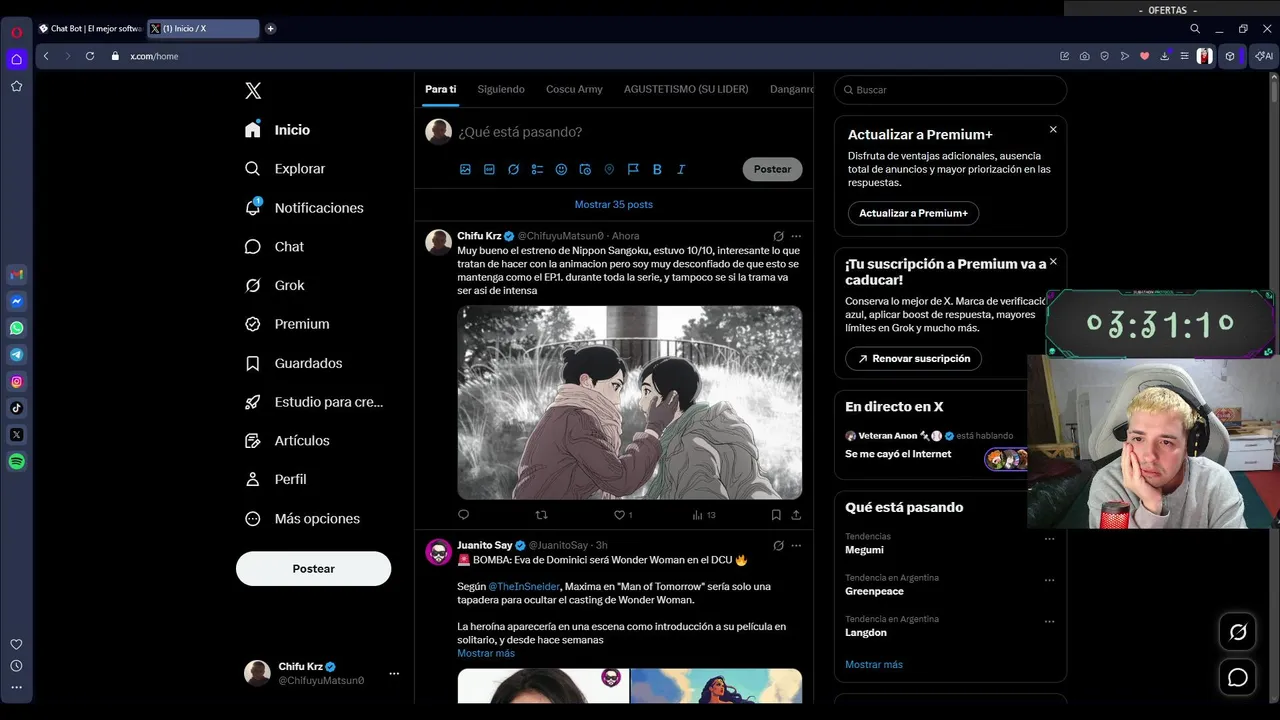1280x720 pixels.
Task: Click the flag icon in composer
Action: (x=633, y=169)
